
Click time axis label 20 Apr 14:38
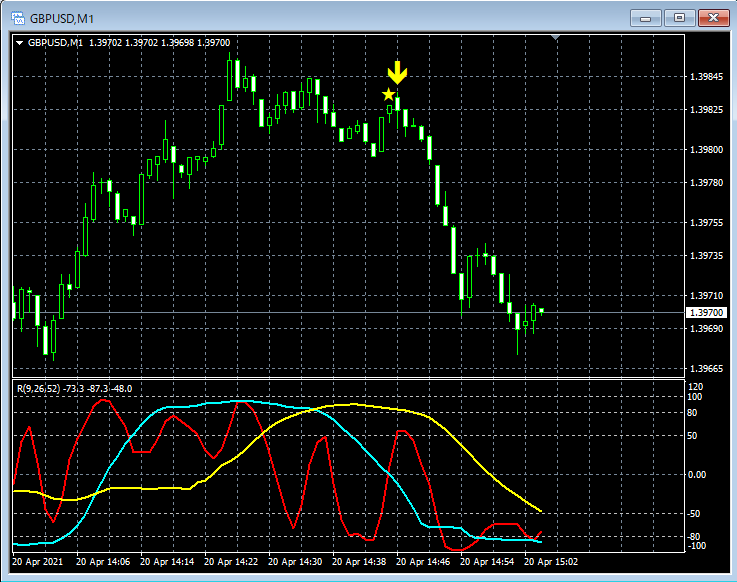pyautogui.click(x=359, y=562)
